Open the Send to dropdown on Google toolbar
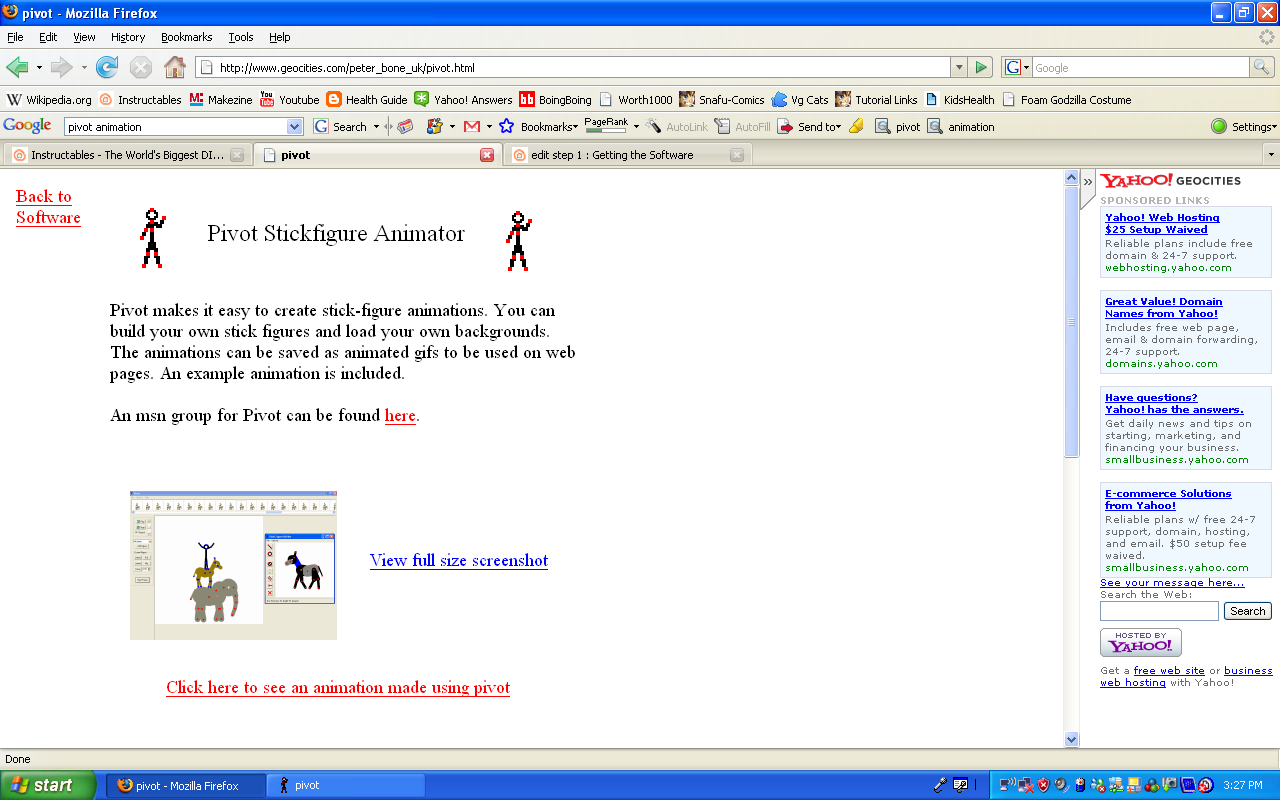This screenshot has width=1280, height=800. pyautogui.click(x=818, y=127)
